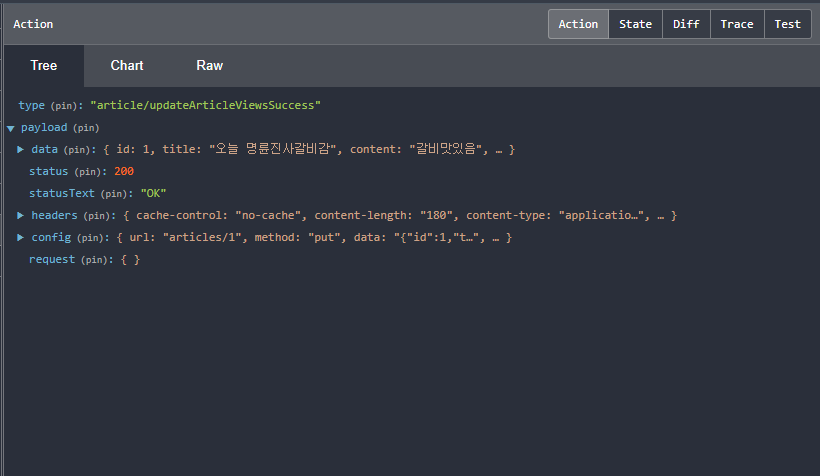Click the config object preview text
The width and height of the screenshot is (820, 476).
pyautogui.click(x=314, y=237)
